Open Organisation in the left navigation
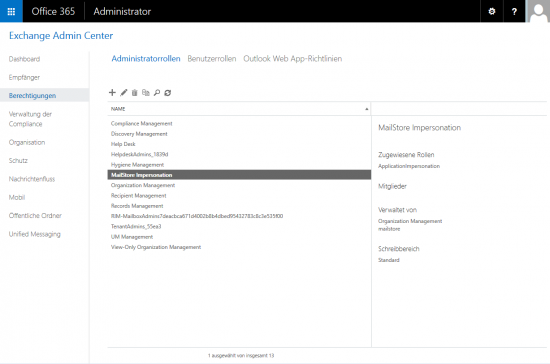The height and width of the screenshot is (364, 550). click(x=27, y=142)
